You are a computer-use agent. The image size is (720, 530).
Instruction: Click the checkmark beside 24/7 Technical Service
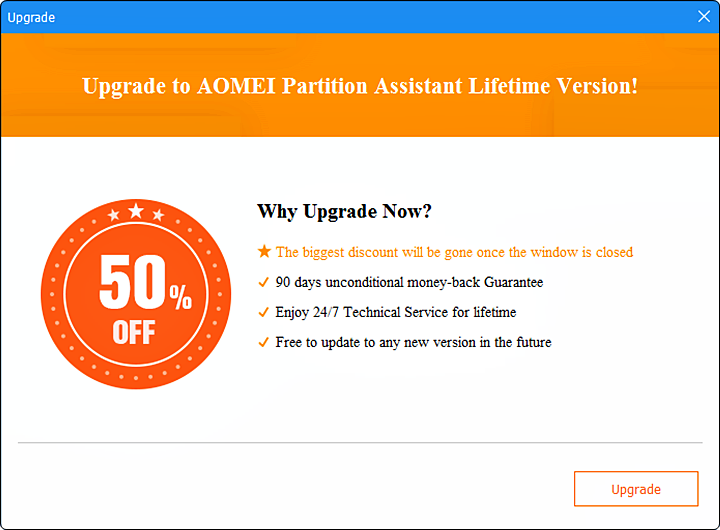click(x=264, y=312)
